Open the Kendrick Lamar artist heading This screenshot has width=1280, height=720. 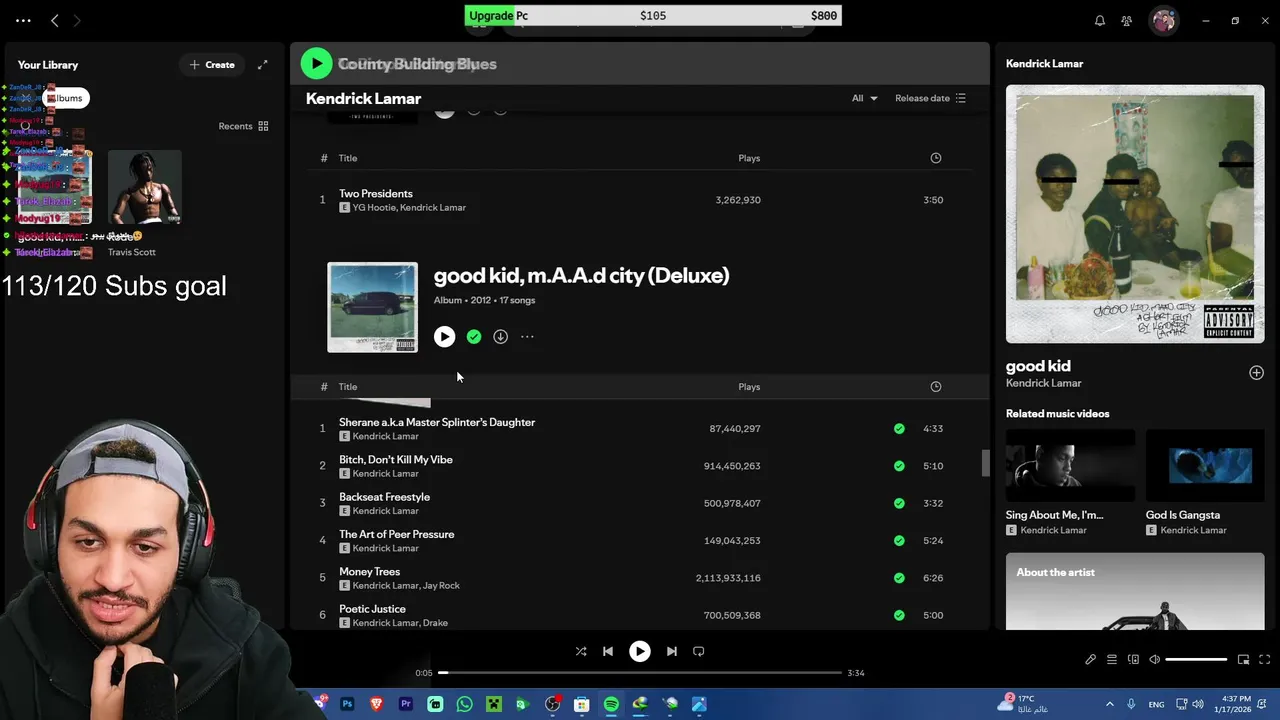363,99
